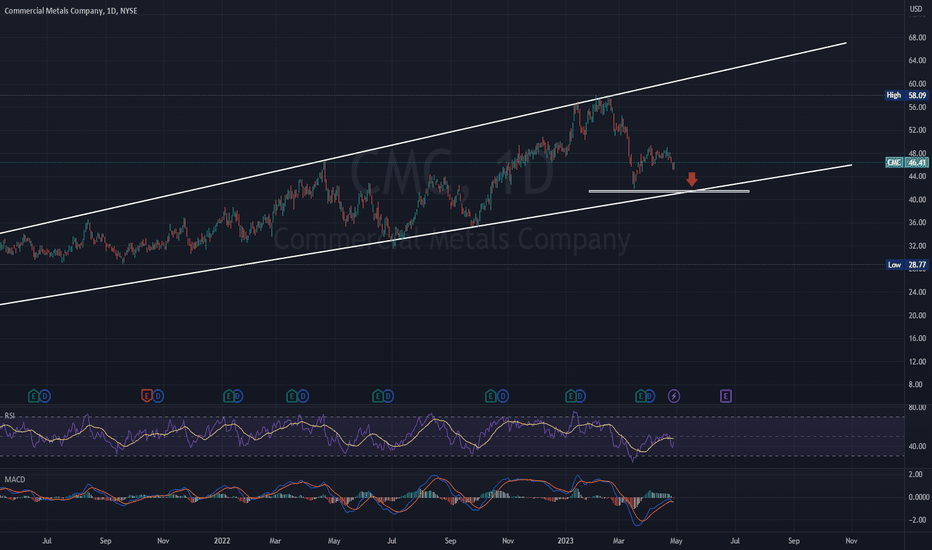The image size is (932, 550).
Task: Click the blue dividend D marker before Jul 2021
Action: pyautogui.click(x=45, y=396)
